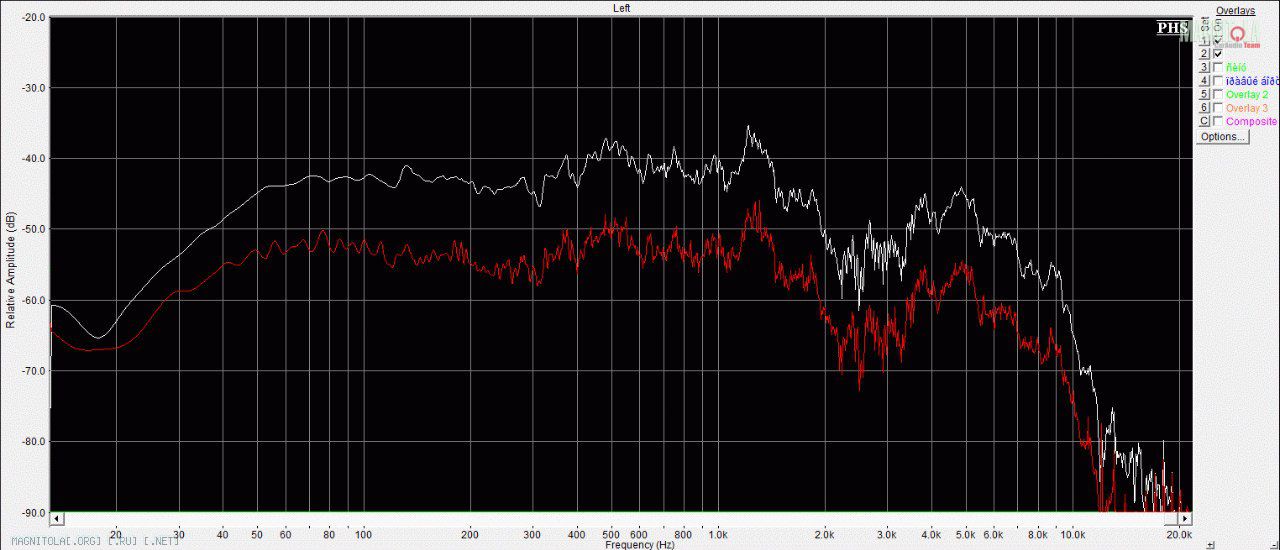Click overlay Set button 6

pyautogui.click(x=1204, y=107)
